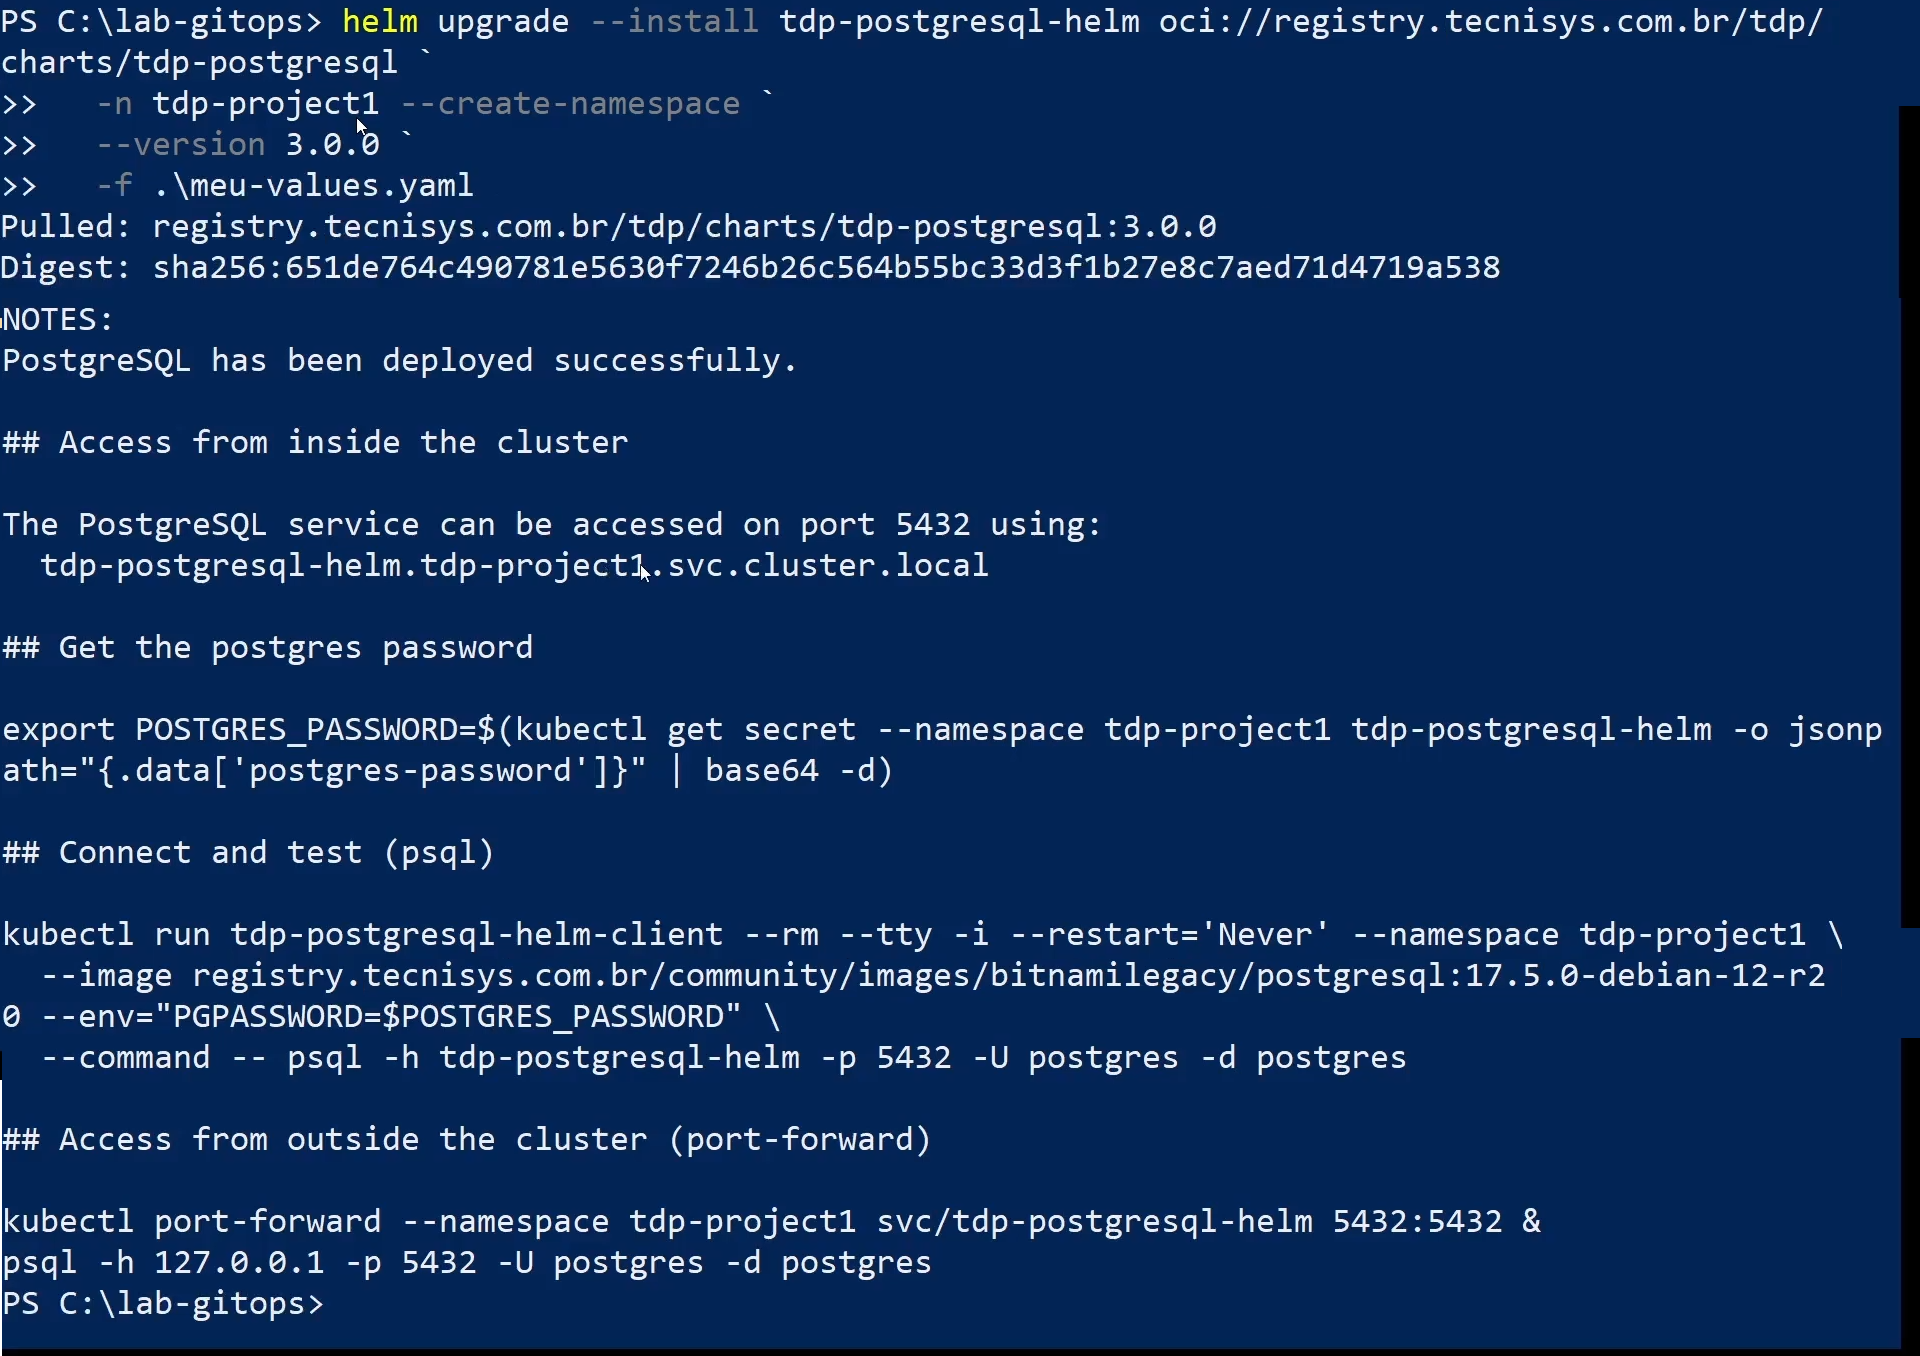The height and width of the screenshot is (1356, 1920).
Task: Click the 127.0.0.1 IP address
Action: (x=239, y=1263)
